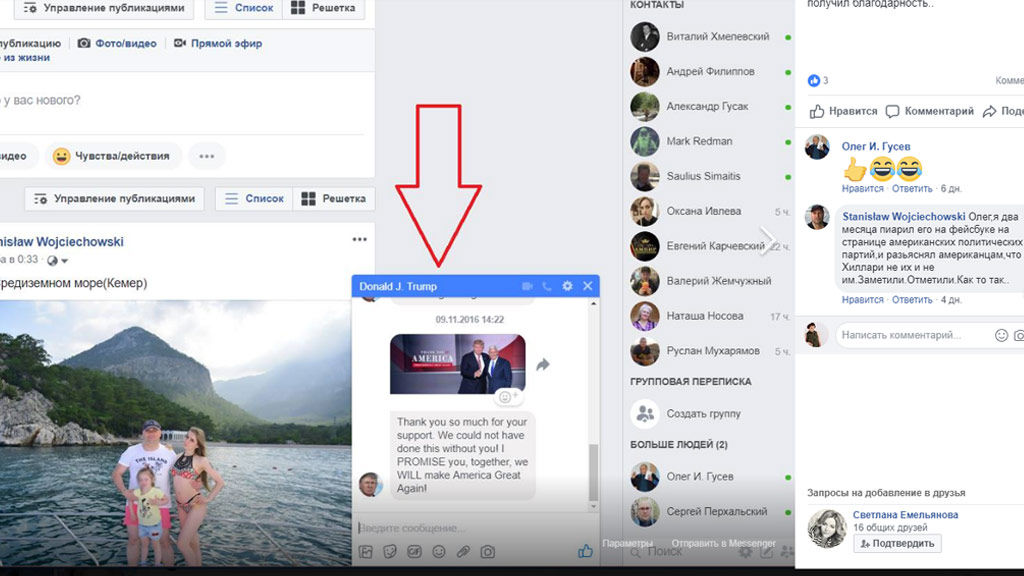Click Параметры at the bottom of contacts
This screenshot has width=1024, height=576.
pos(627,544)
